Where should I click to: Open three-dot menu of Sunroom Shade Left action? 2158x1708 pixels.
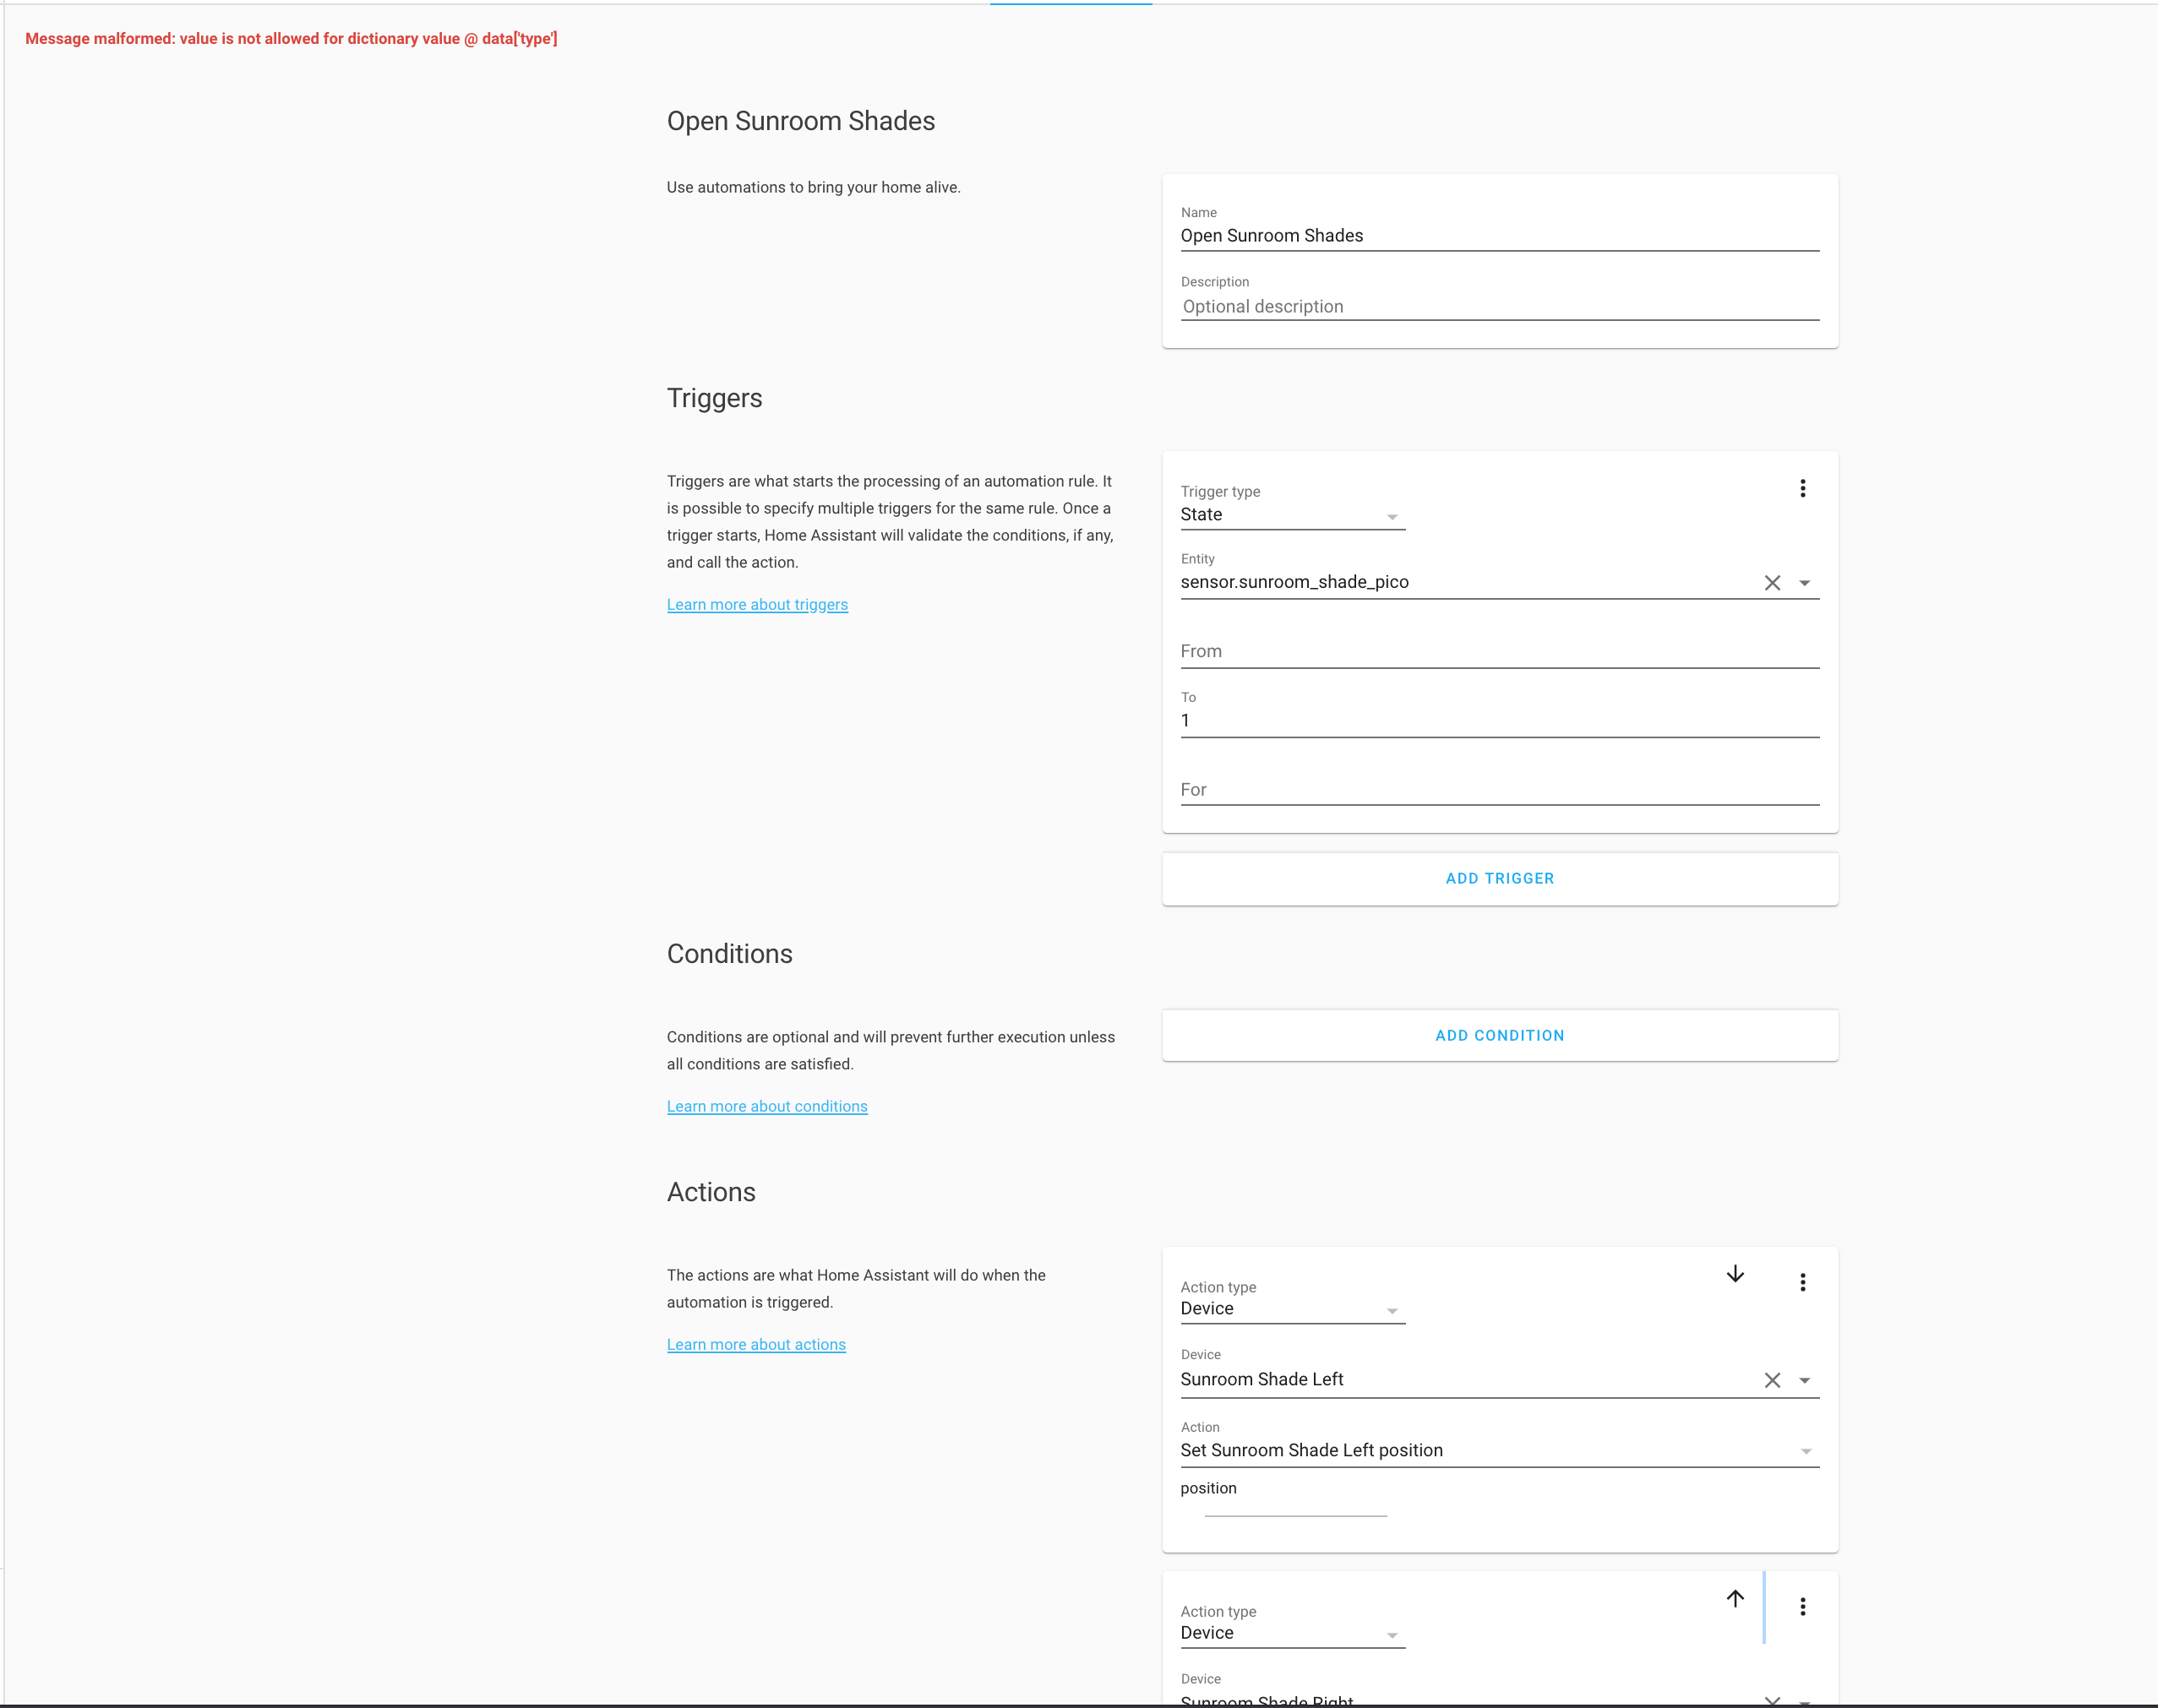pyautogui.click(x=1802, y=1282)
